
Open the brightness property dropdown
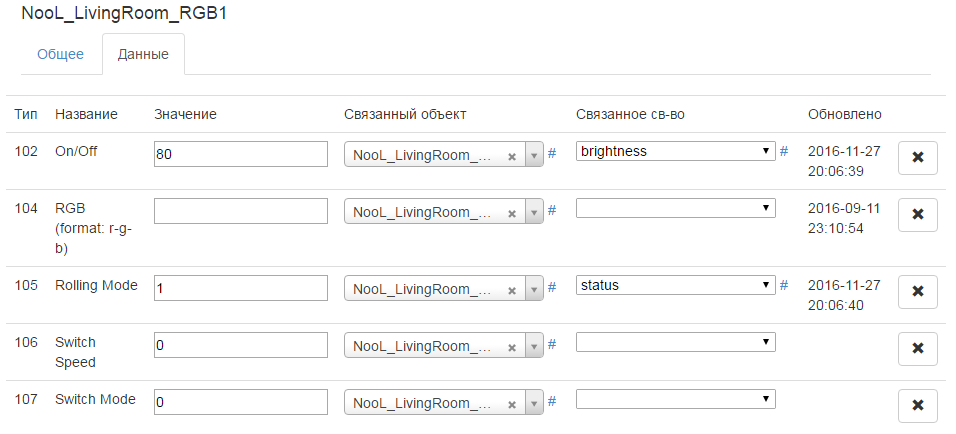point(676,151)
